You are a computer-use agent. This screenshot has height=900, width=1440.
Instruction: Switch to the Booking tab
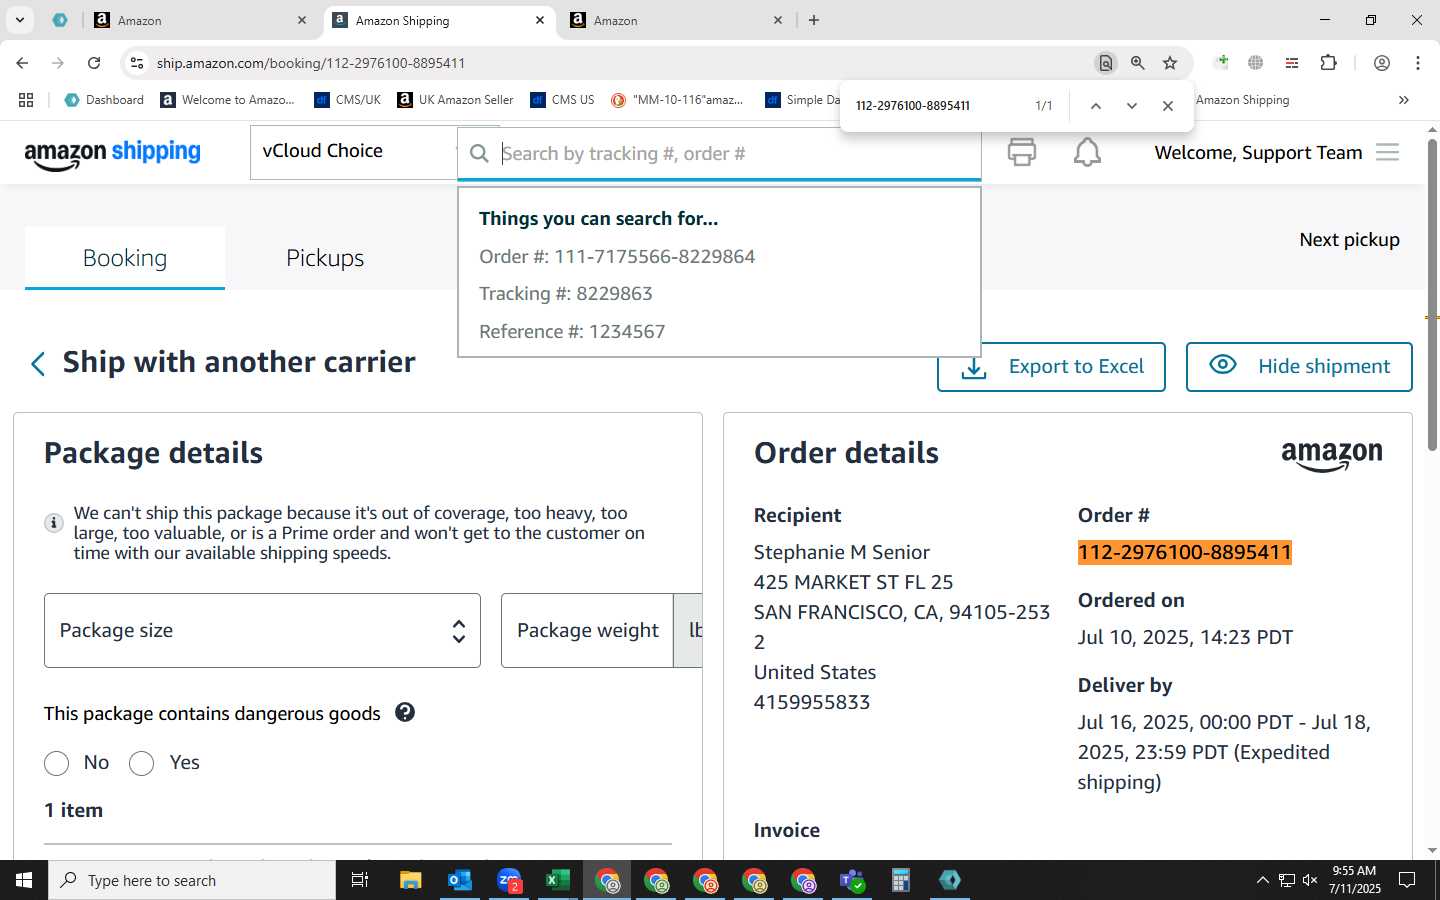click(x=125, y=258)
